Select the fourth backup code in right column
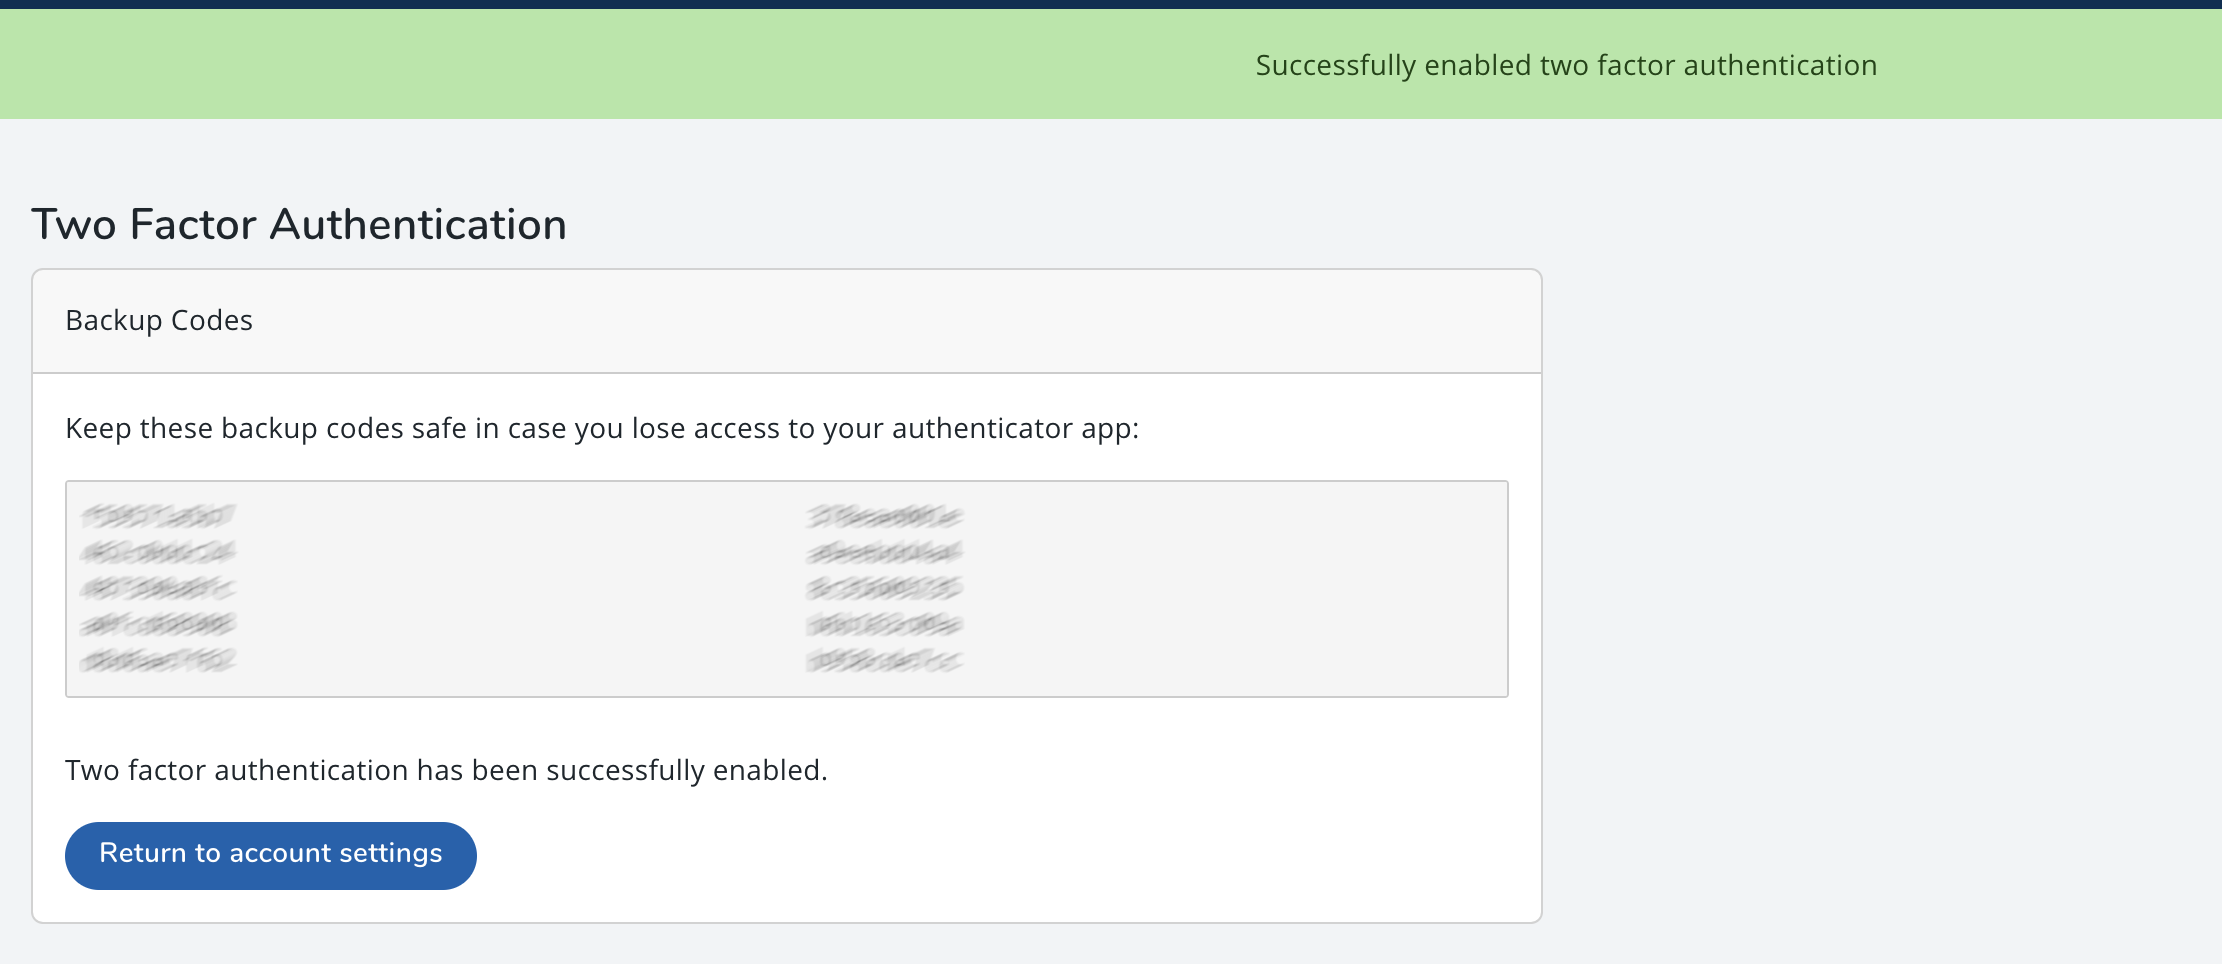2222x964 pixels. [x=884, y=624]
